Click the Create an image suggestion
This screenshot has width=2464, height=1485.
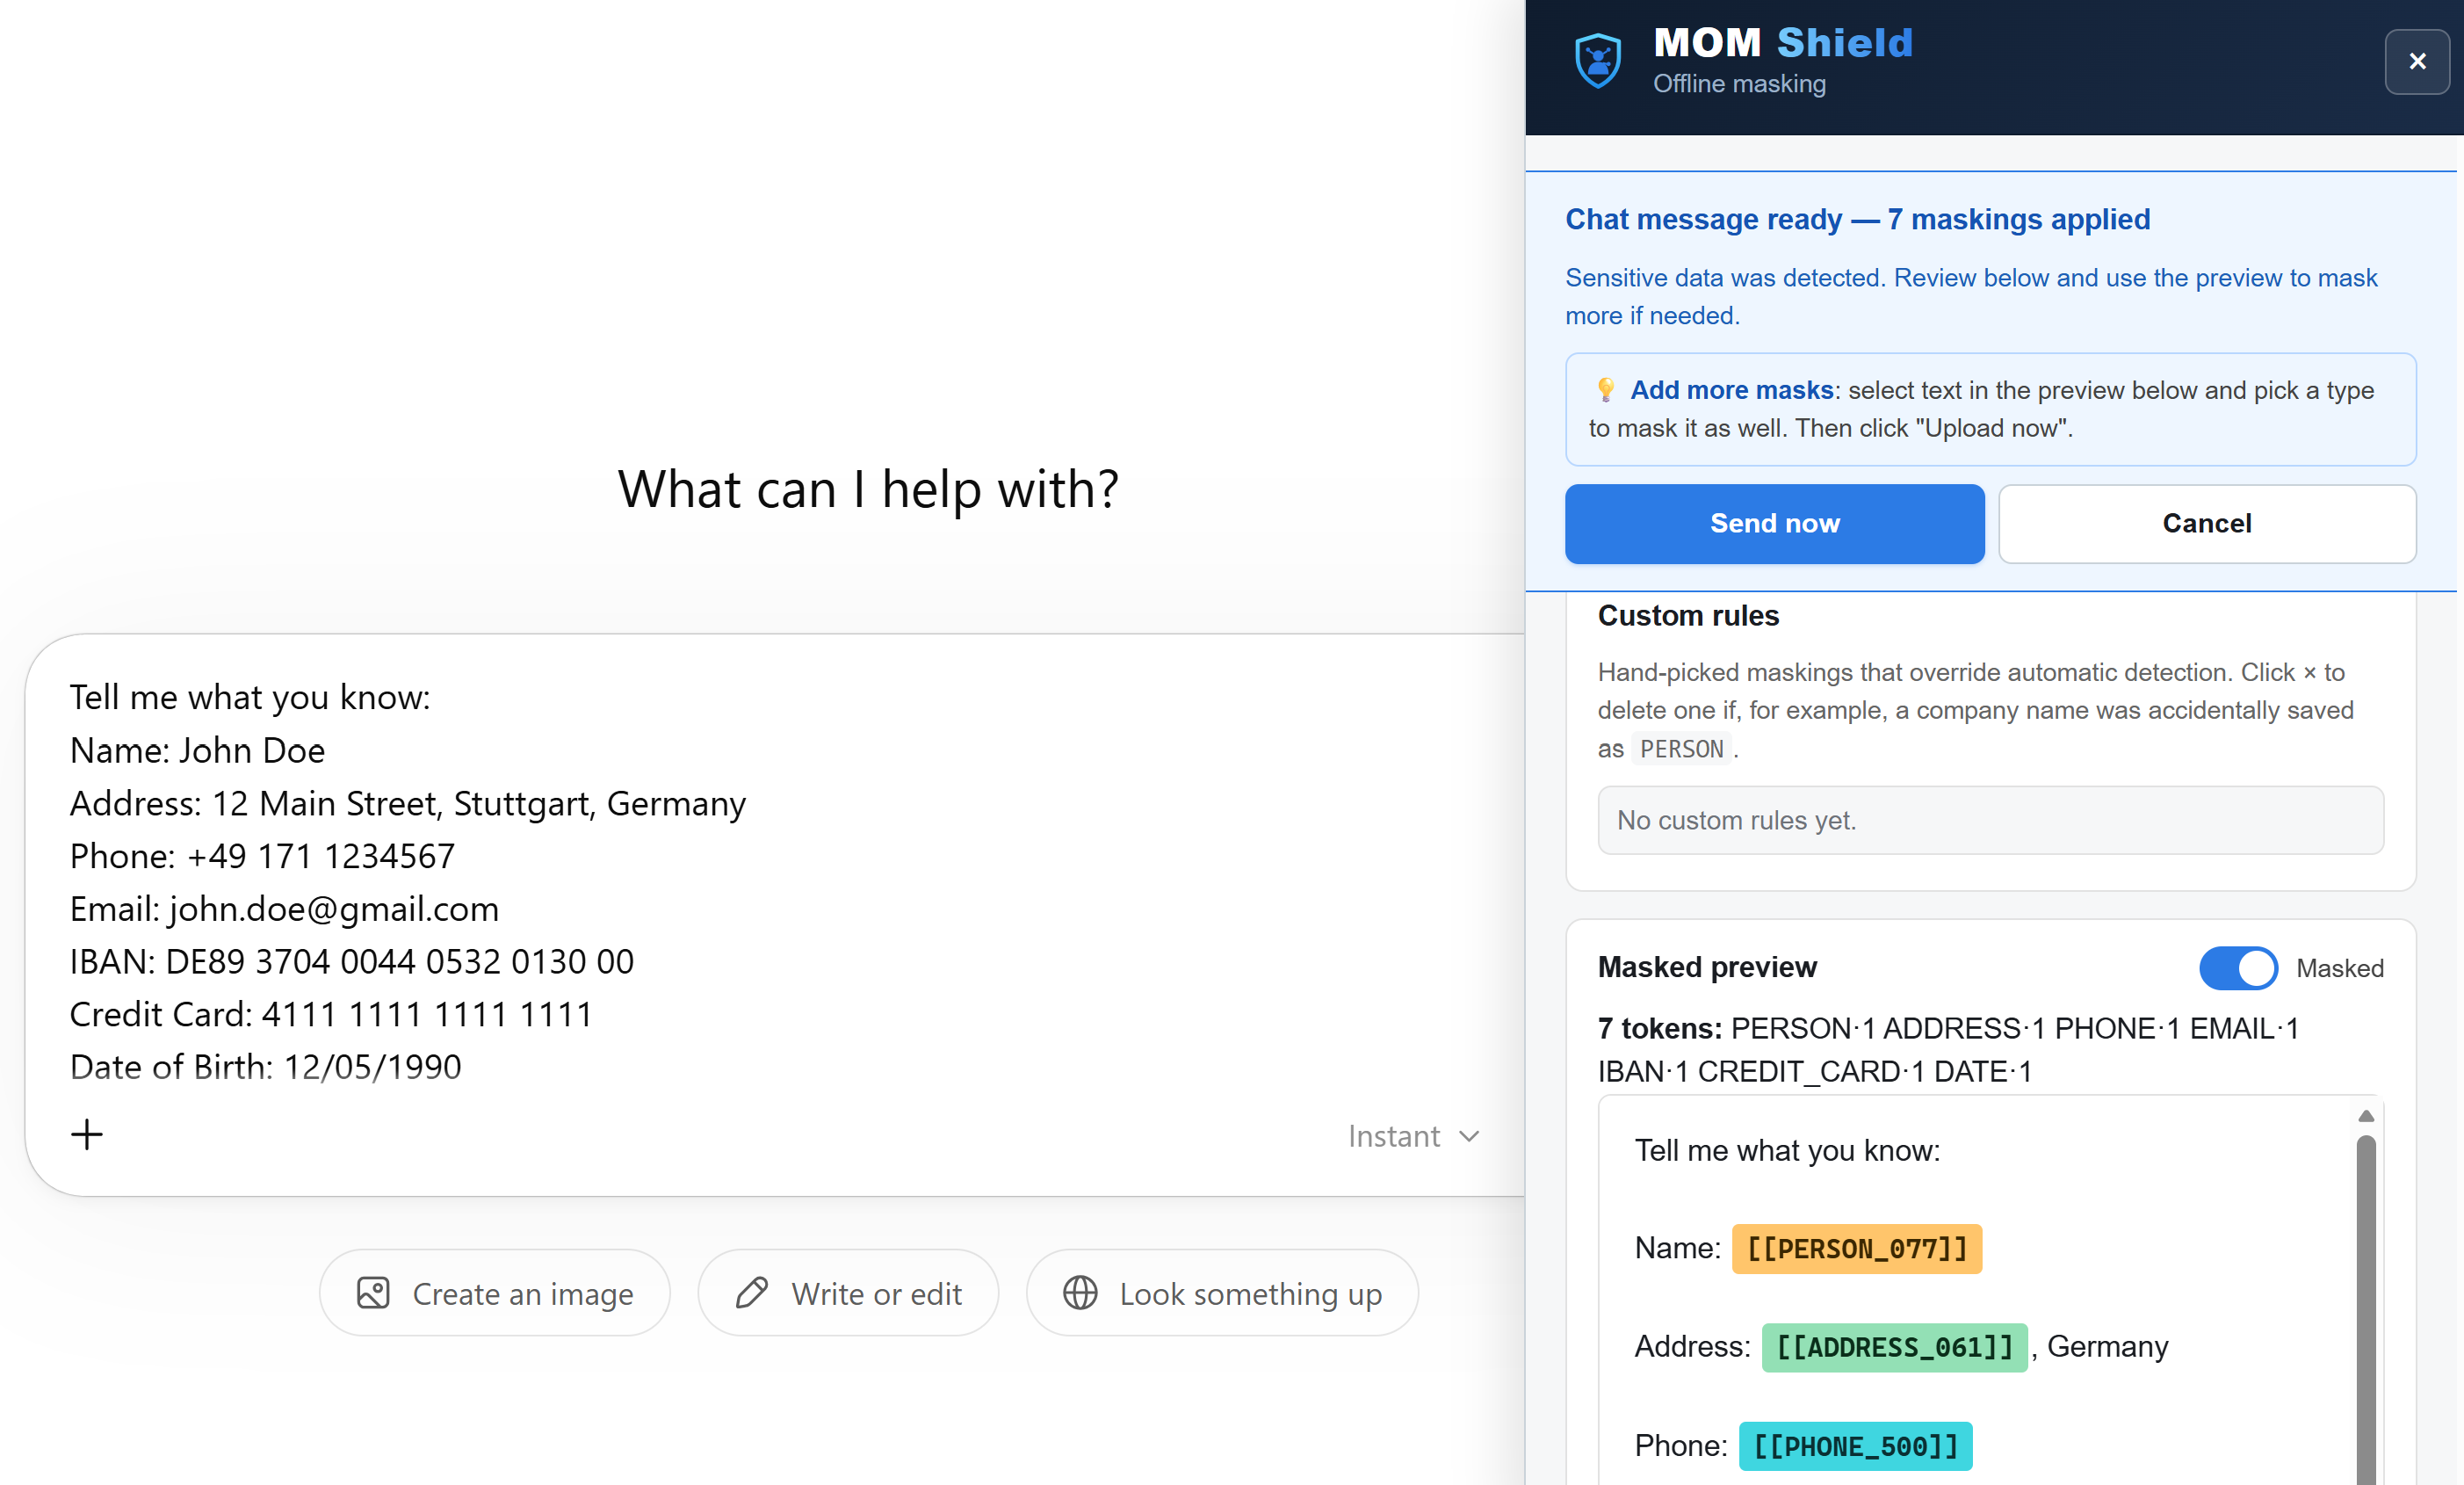tap(494, 1293)
